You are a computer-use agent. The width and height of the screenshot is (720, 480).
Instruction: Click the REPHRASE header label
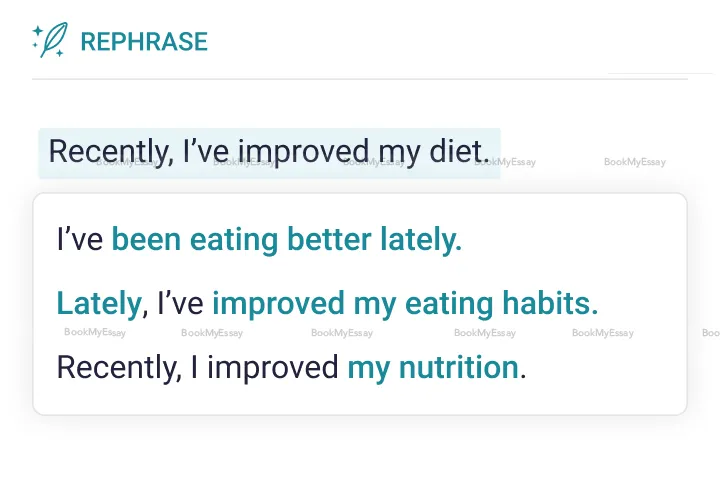(143, 42)
